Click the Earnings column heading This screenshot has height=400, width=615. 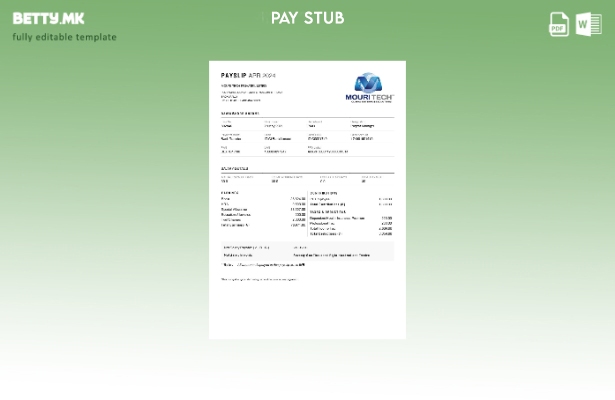coord(230,192)
